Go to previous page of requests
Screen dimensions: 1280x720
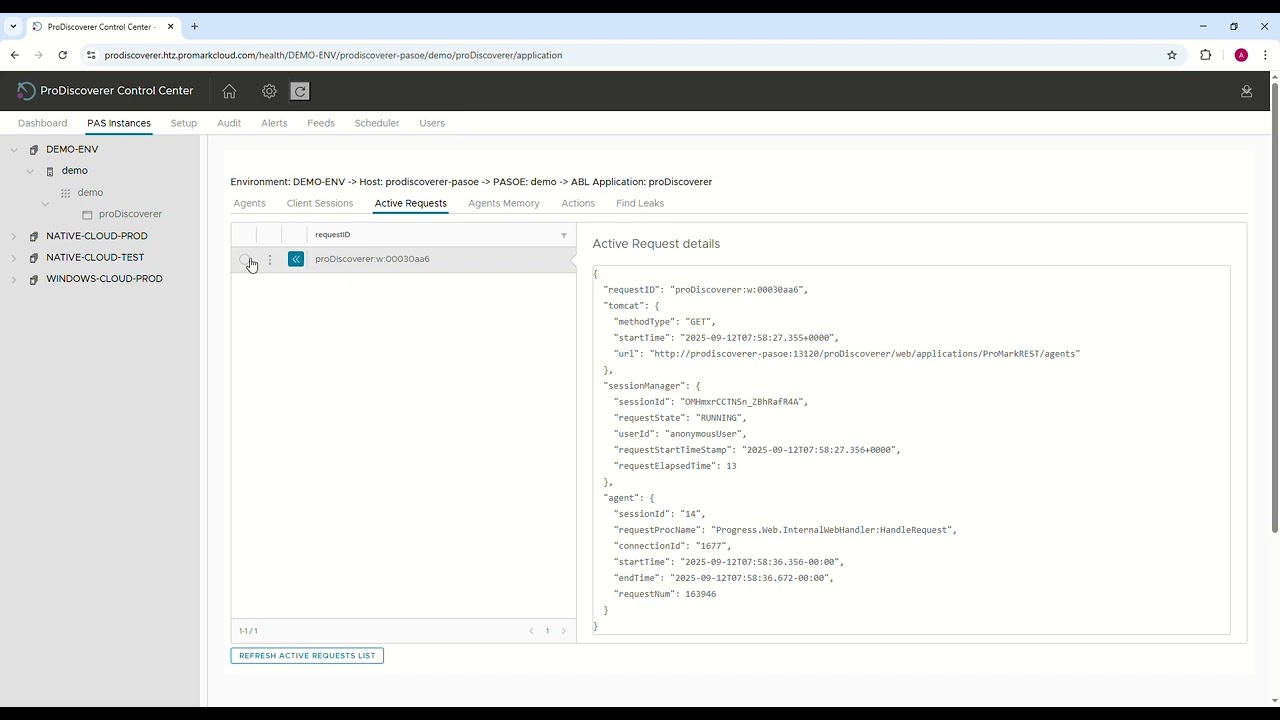pyautogui.click(x=531, y=631)
